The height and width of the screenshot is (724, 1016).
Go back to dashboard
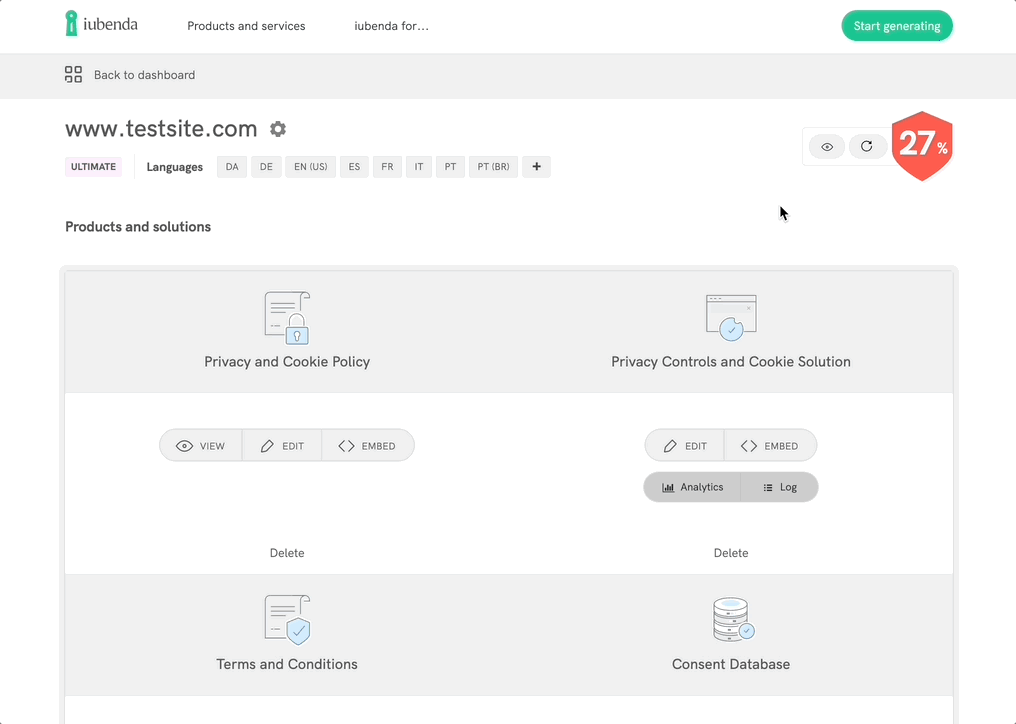[x=143, y=74]
